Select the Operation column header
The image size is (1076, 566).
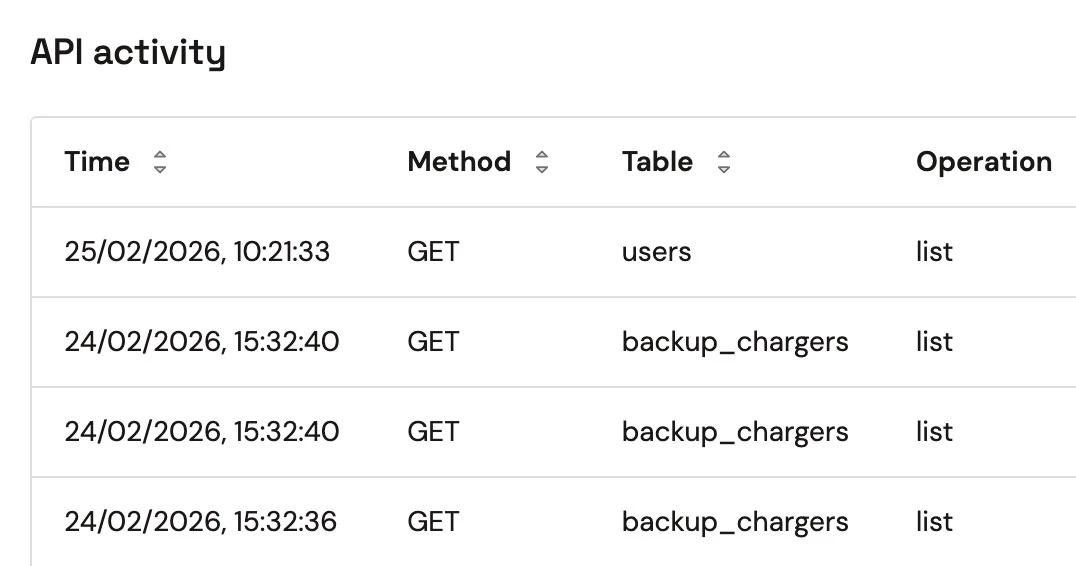(x=983, y=162)
